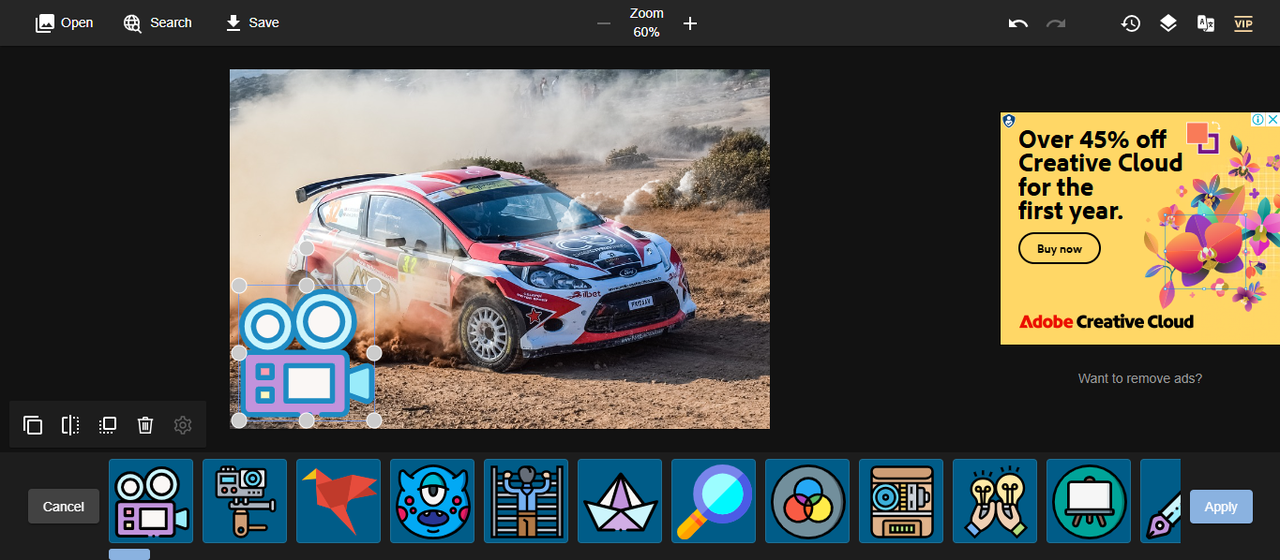Choose the magnifying glass sticker
This screenshot has width=1280, height=560.
714,501
